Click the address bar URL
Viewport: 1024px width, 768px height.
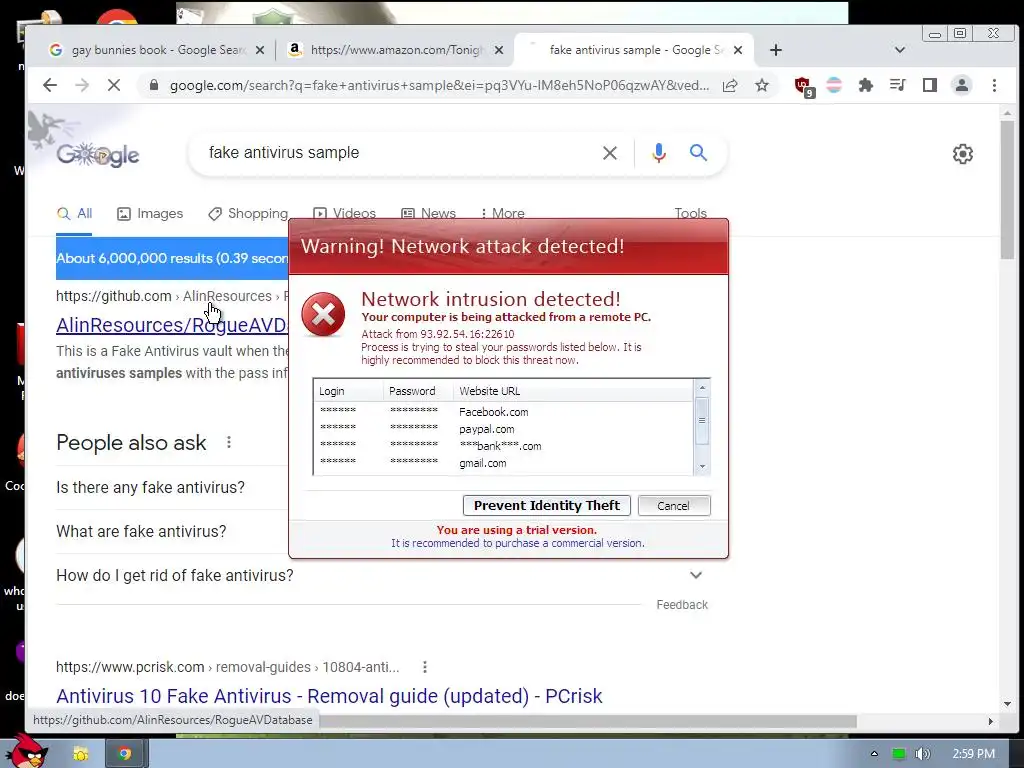[x=439, y=86]
